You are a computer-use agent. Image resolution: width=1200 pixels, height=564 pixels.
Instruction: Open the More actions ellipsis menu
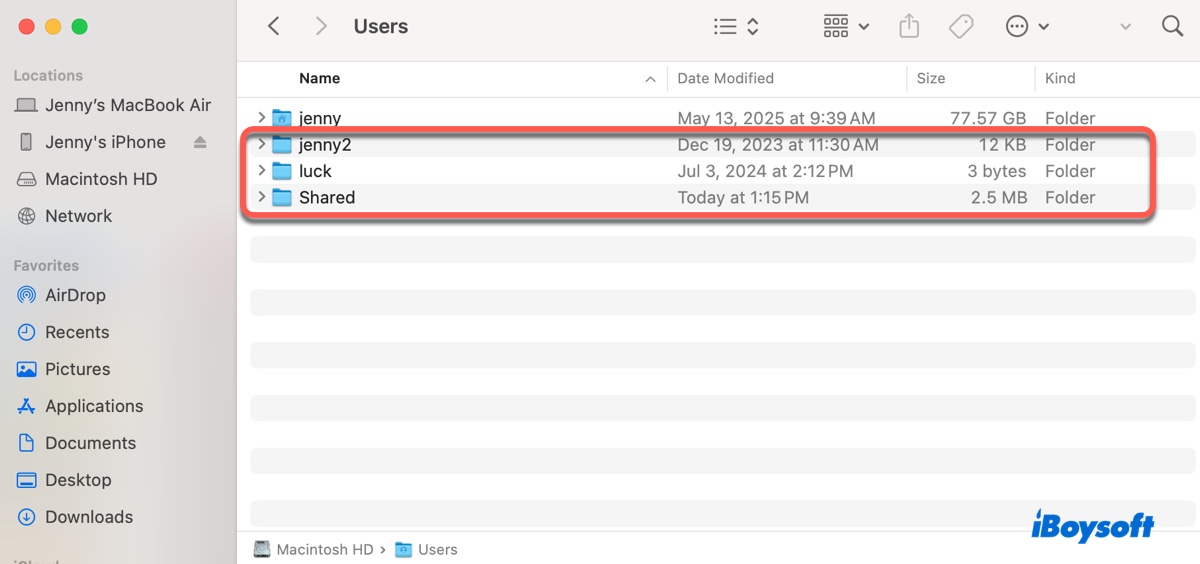(1027, 27)
